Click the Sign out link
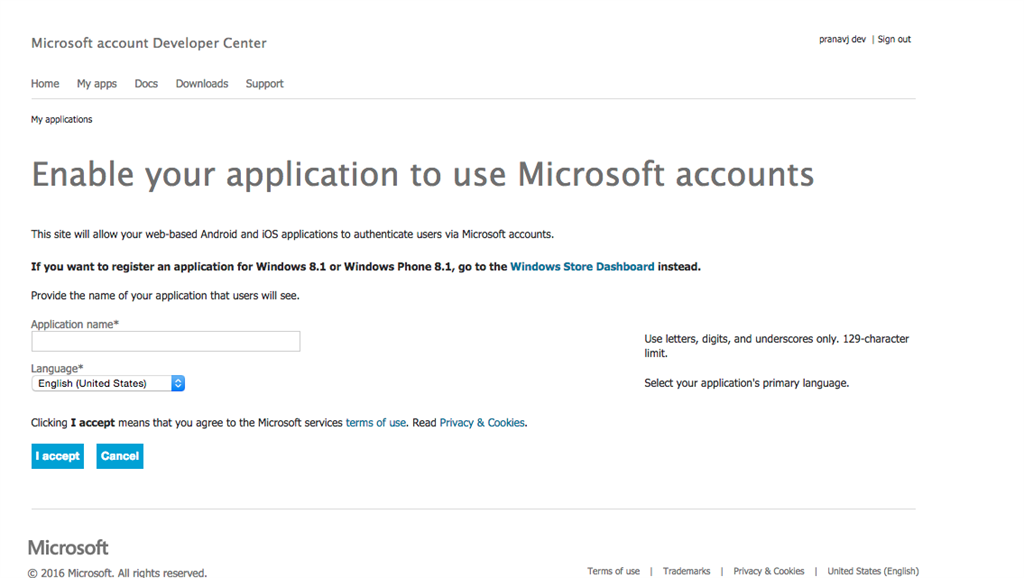Image resolution: width=1024 pixels, height=578 pixels. 894,40
